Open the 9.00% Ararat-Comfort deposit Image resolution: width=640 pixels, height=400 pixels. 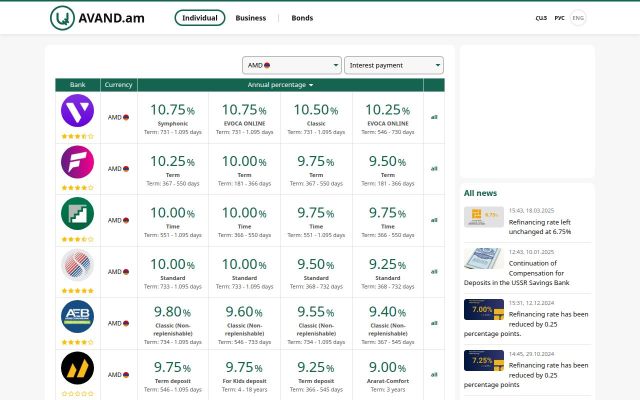[388, 375]
